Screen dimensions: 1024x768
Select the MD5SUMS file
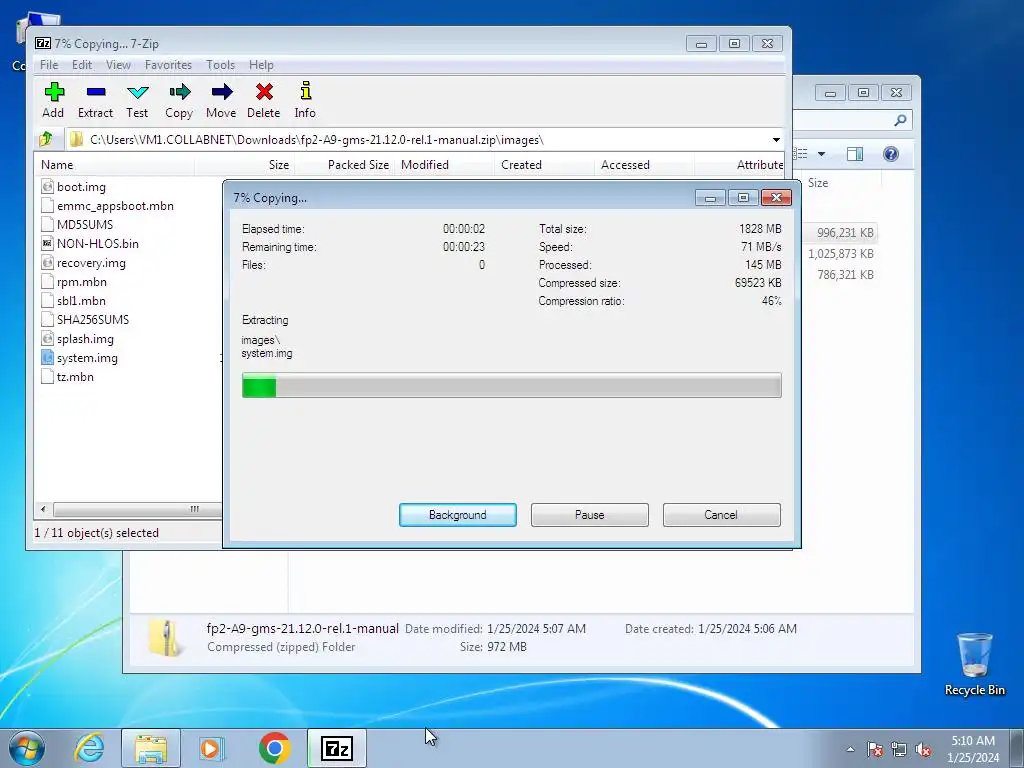point(85,225)
